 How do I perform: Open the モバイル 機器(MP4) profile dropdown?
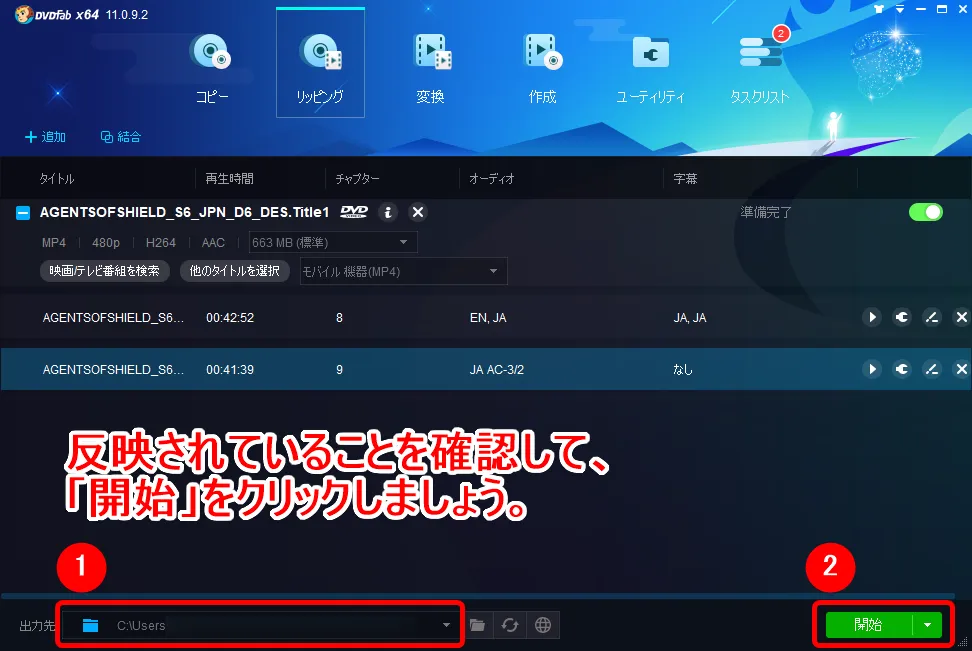pos(404,271)
